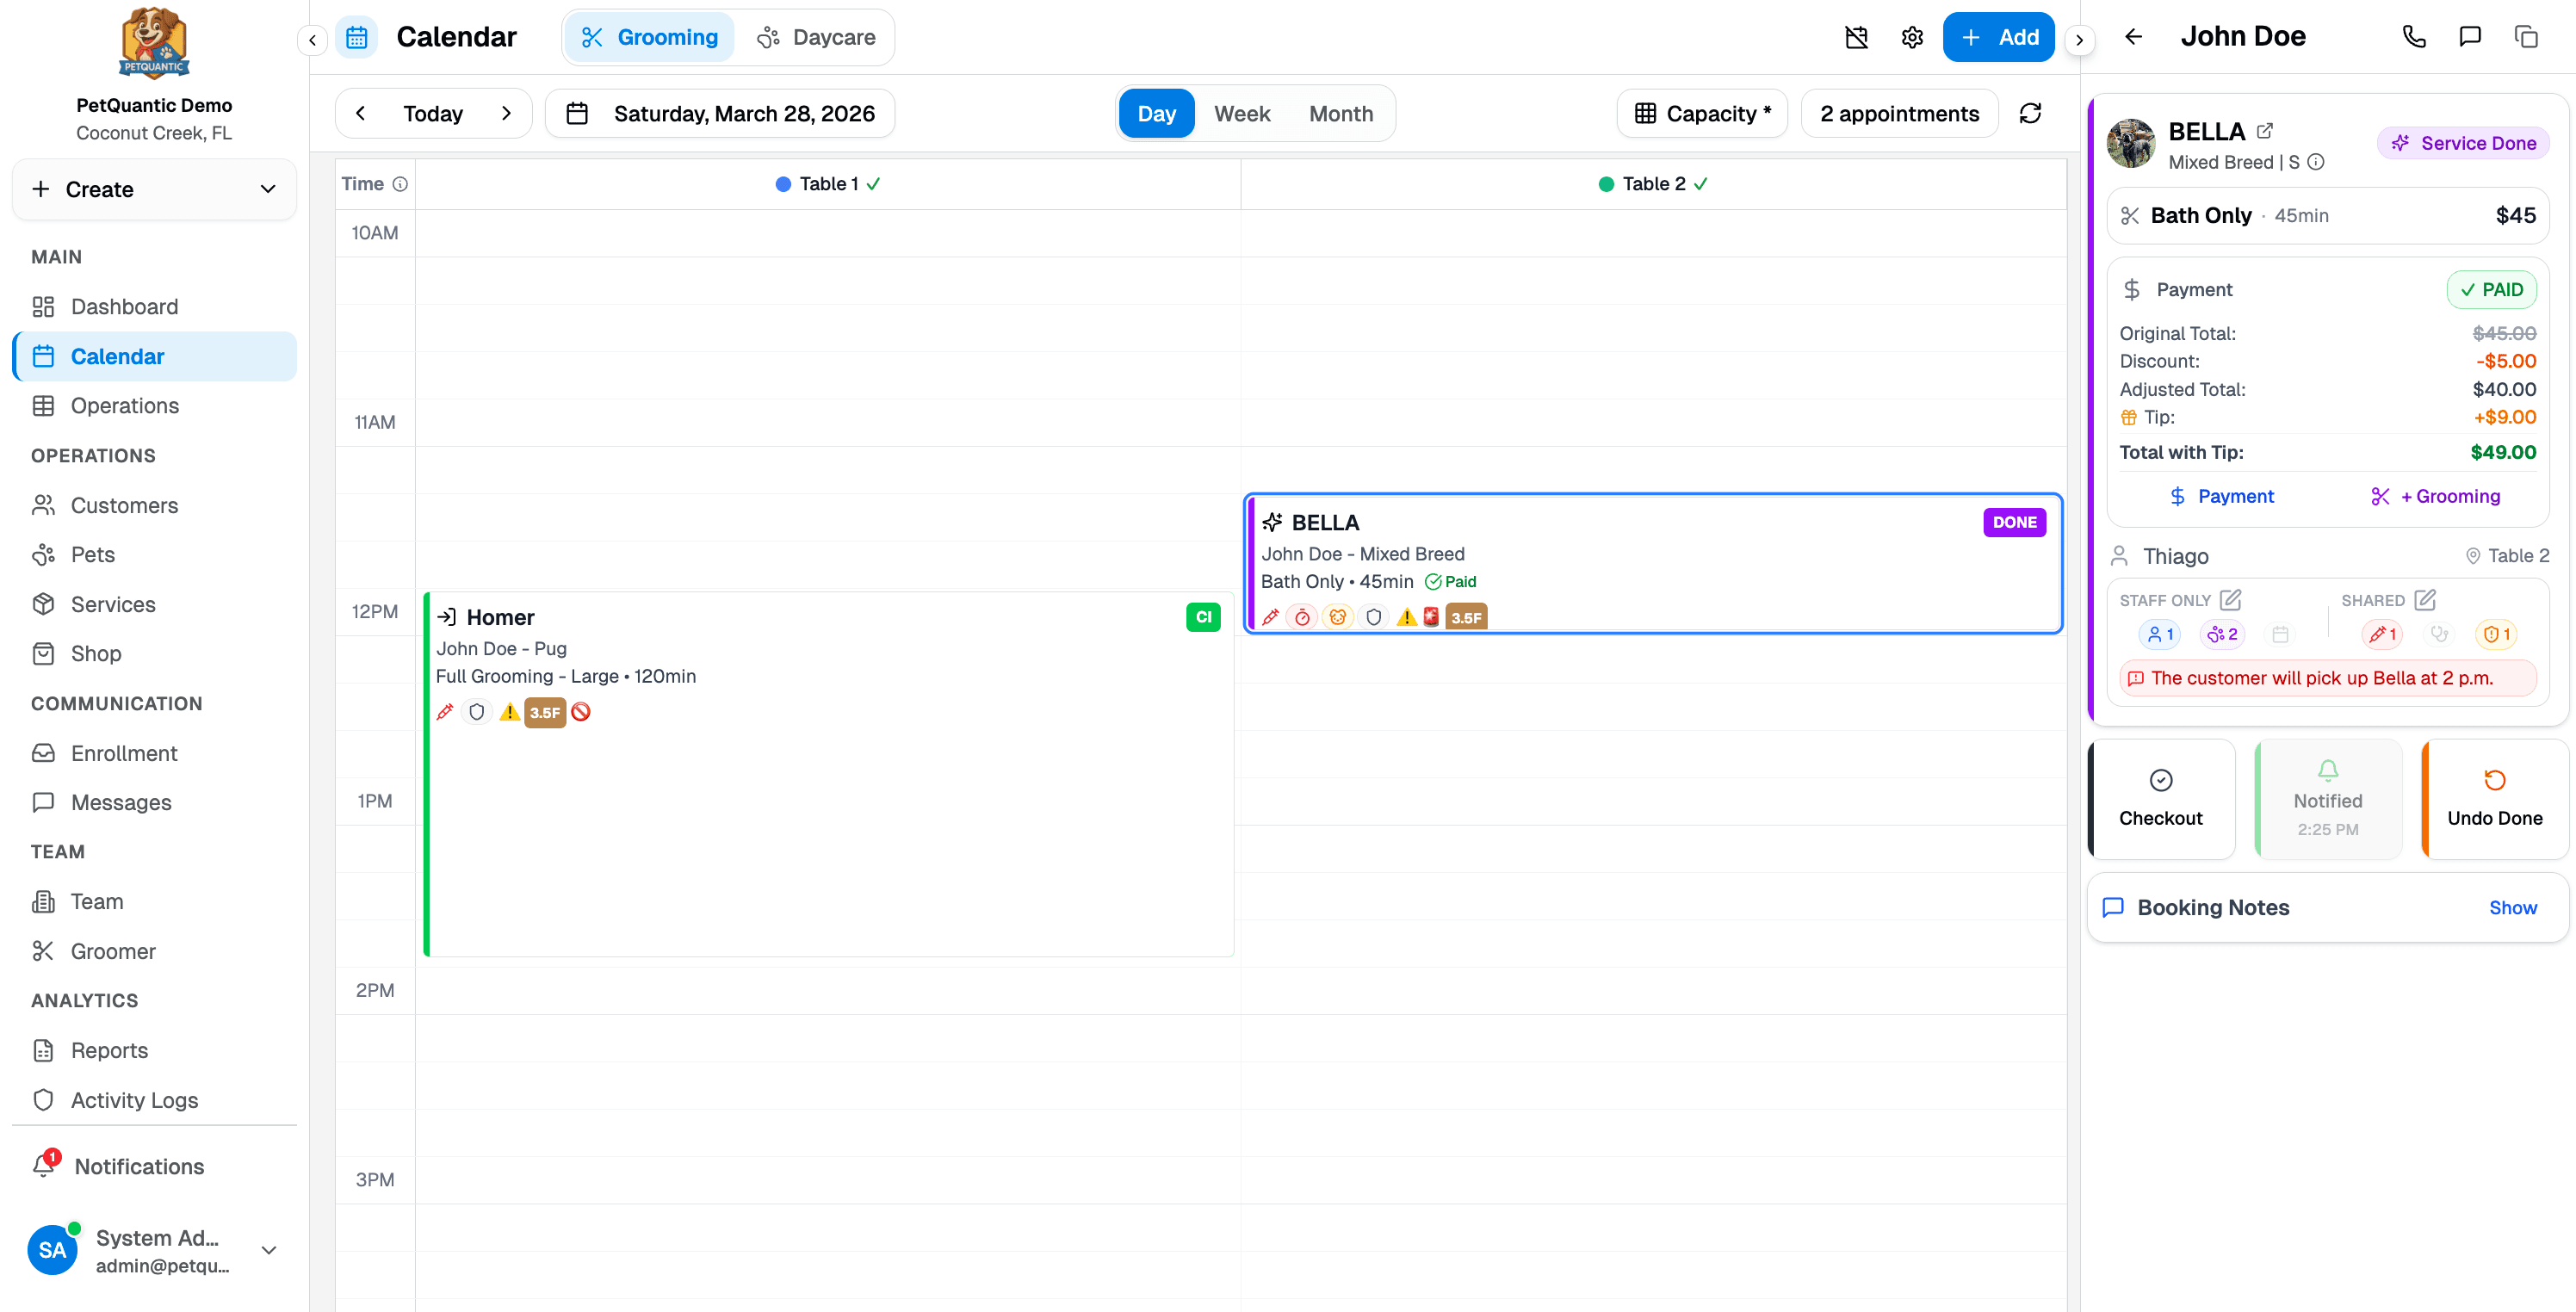The width and height of the screenshot is (2576, 1312).
Task: Switch the calendar to Day view
Action: pos(1156,113)
